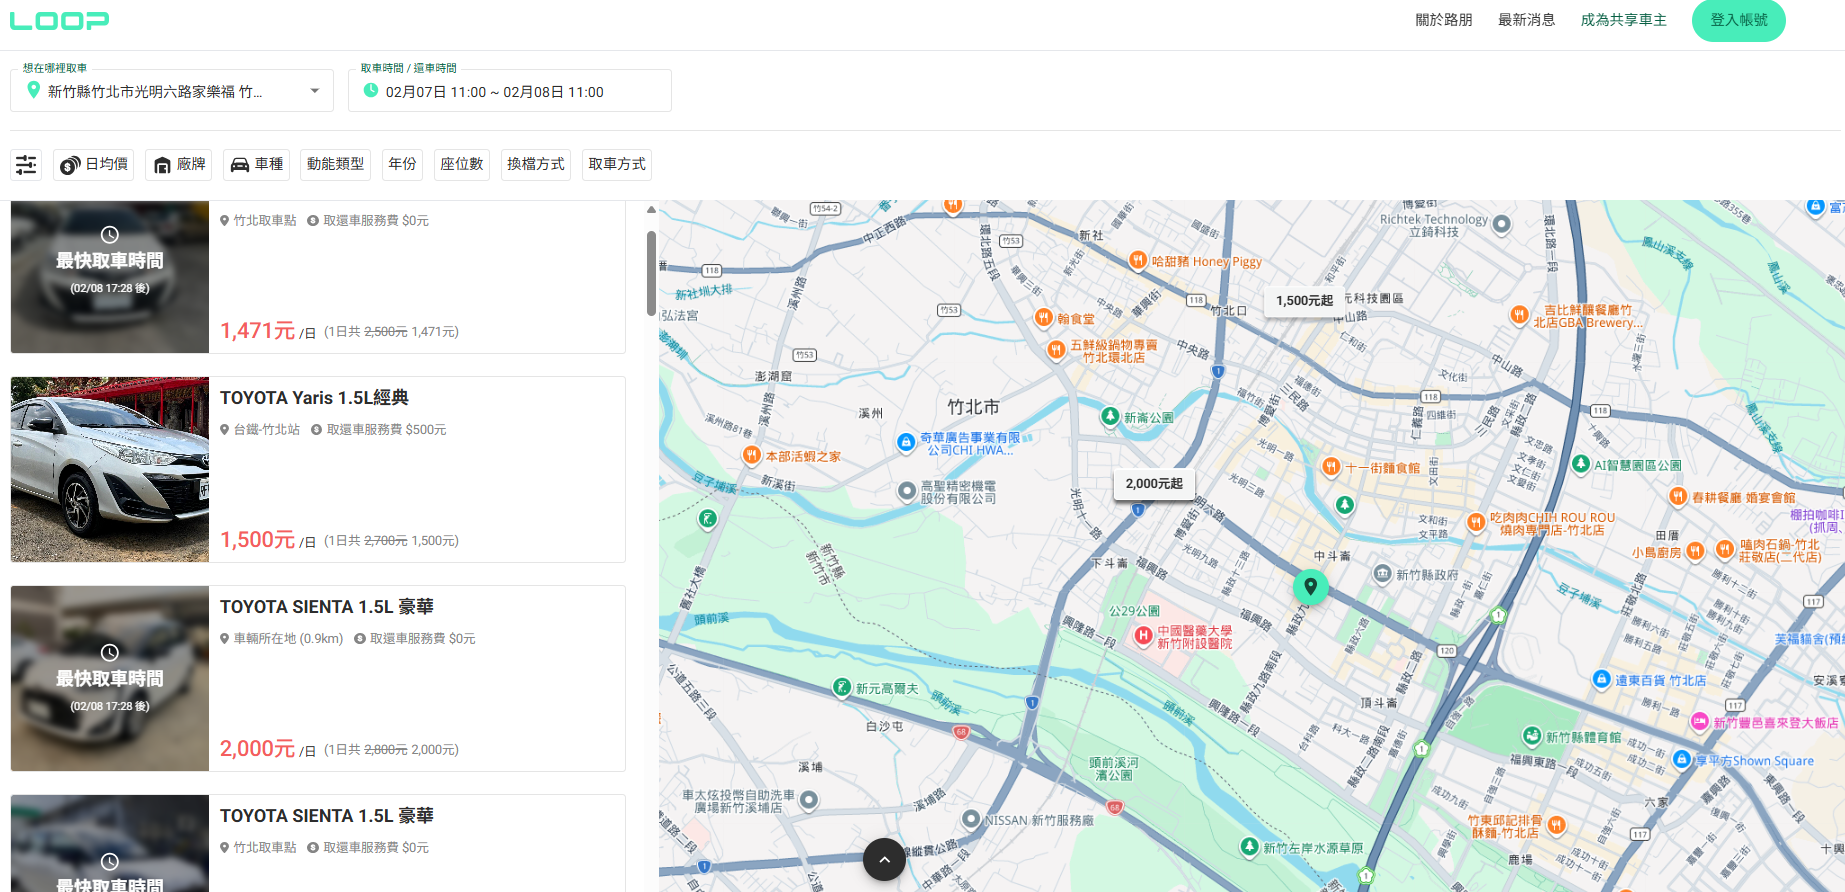Image resolution: width=1845 pixels, height=892 pixels.
Task: Click Richtek Technology 立錡科技 marker
Action: click(x=1501, y=225)
